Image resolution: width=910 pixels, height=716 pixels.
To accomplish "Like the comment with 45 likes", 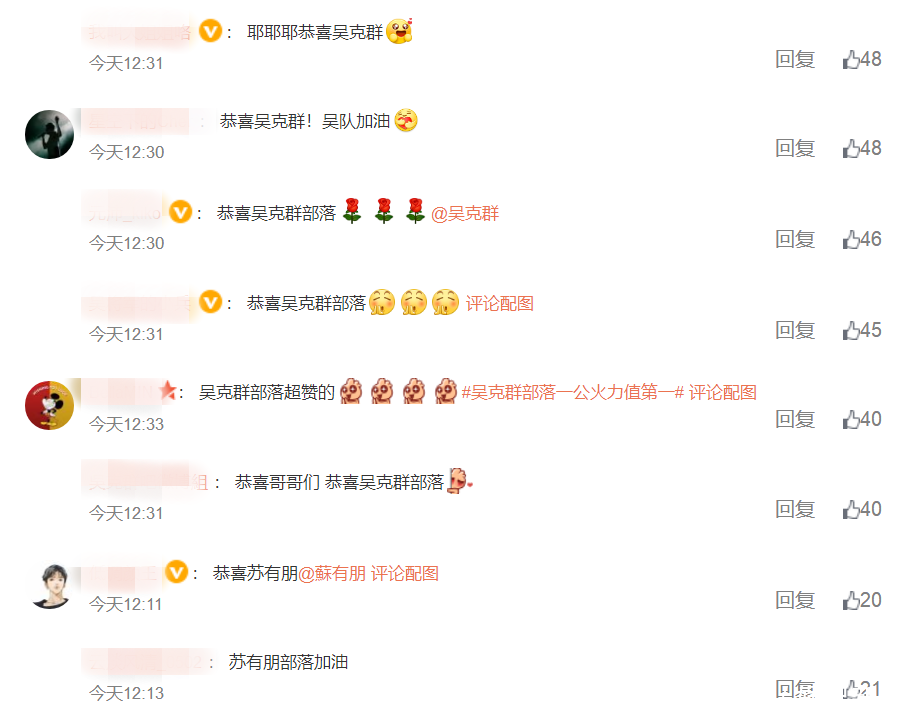I will coord(862,330).
